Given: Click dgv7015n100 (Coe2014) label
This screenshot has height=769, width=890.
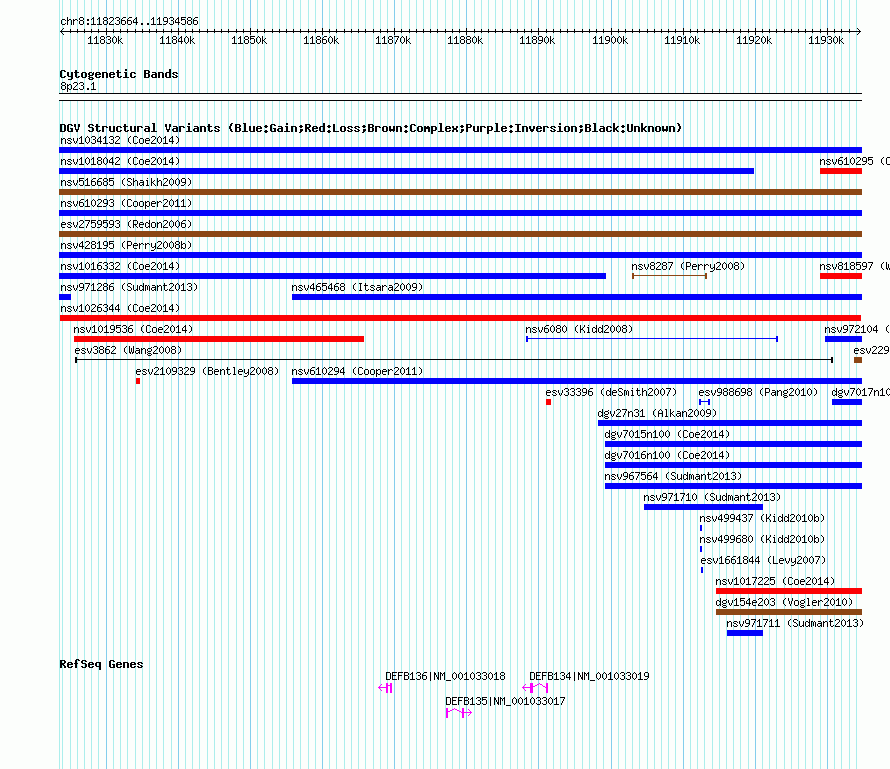Looking at the screenshot, I should tap(667, 434).
